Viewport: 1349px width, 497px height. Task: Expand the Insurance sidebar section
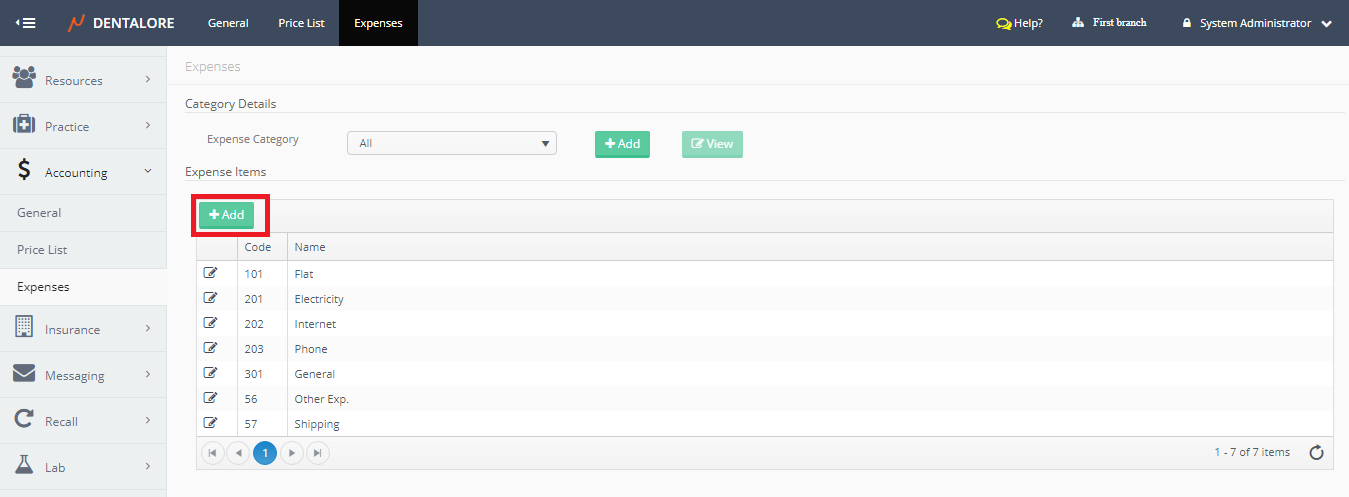tap(83, 329)
